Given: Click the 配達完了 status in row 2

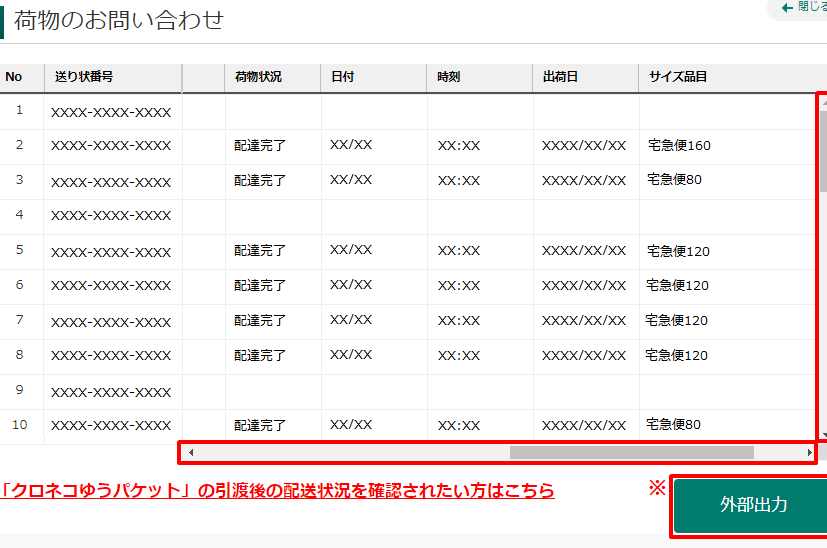Looking at the screenshot, I should (260, 146).
